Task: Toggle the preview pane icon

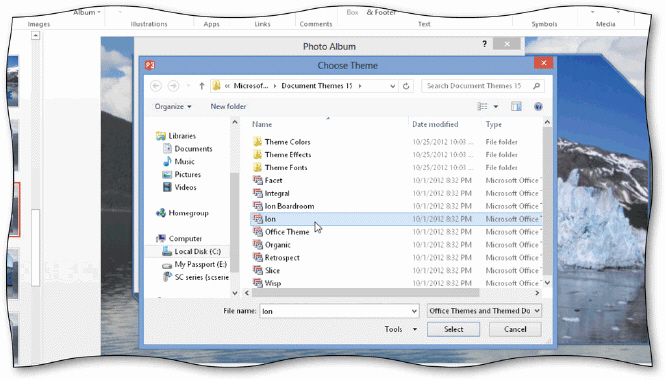Action: pyautogui.click(x=516, y=106)
